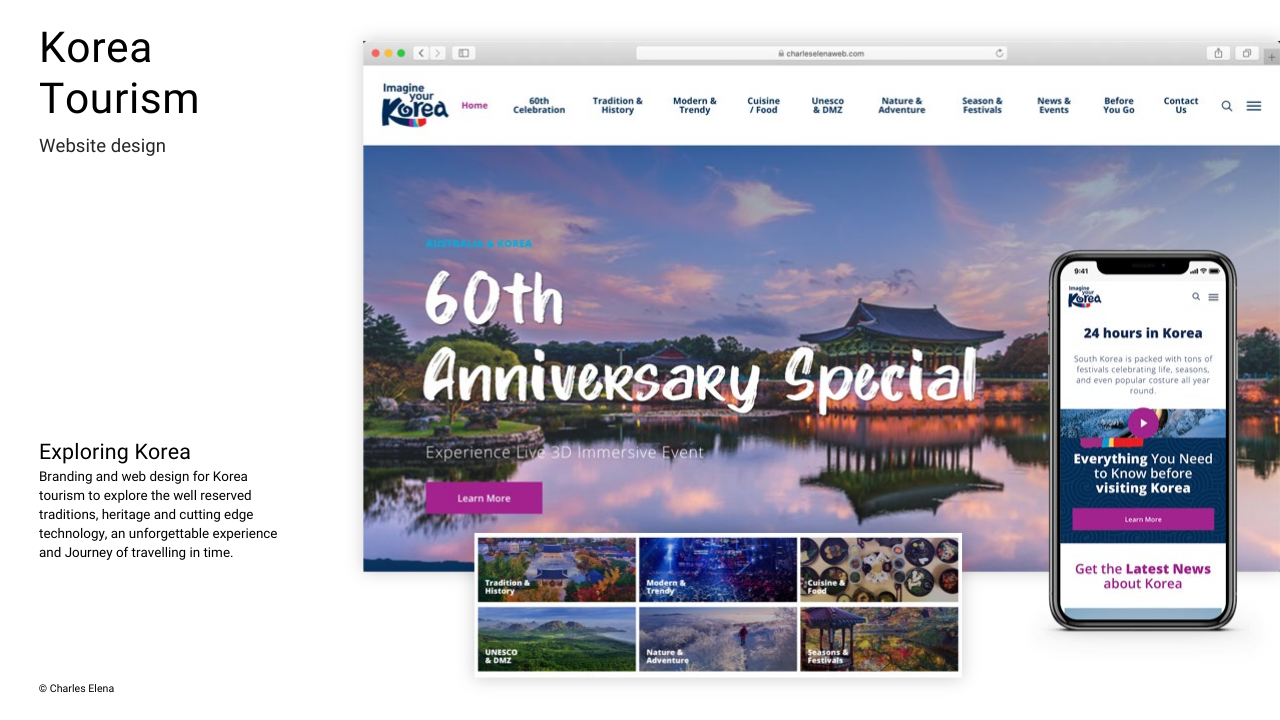This screenshot has width=1280, height=720.
Task: Tap the Learn More button on the phone
Action: coord(1142,519)
